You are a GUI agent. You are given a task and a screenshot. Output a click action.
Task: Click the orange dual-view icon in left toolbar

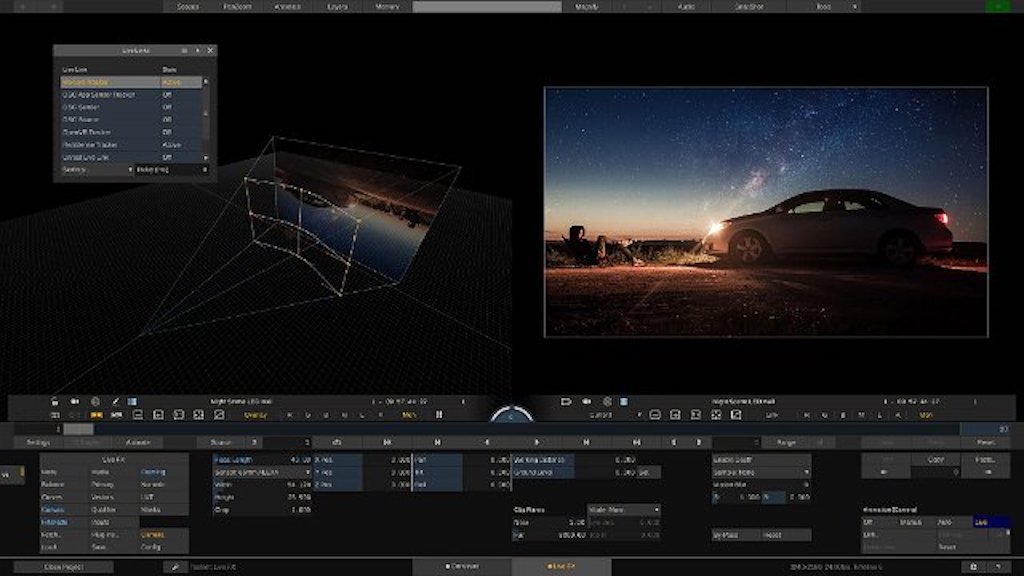point(98,414)
